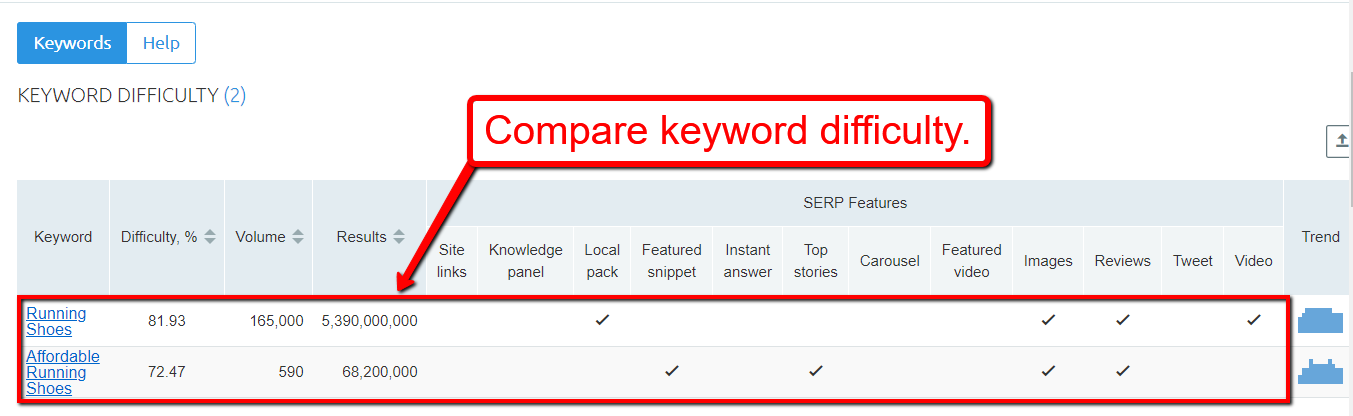The image size is (1353, 416).
Task: Click Reviews checkmark for Affordable Running Shoes
Action: click(1123, 371)
